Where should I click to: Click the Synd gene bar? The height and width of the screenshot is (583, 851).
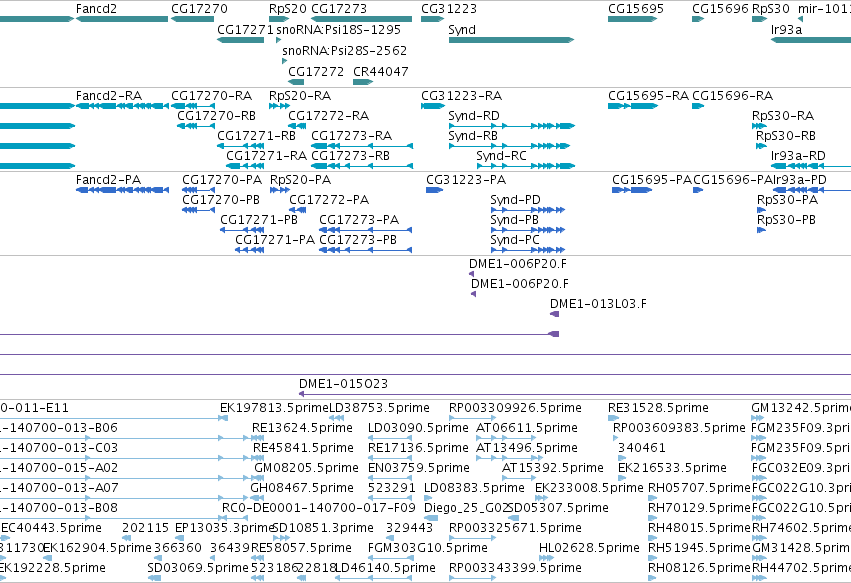click(x=511, y=40)
